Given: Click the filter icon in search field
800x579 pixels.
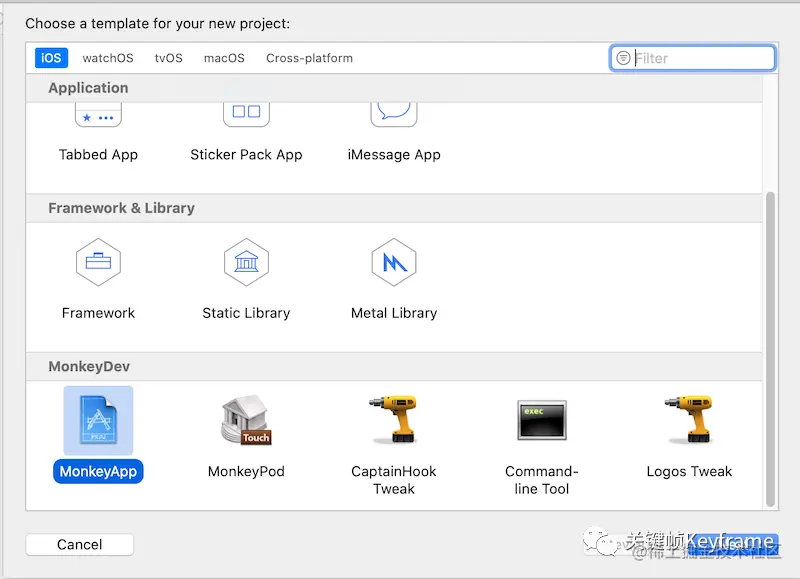Looking at the screenshot, I should pyautogui.click(x=623, y=58).
